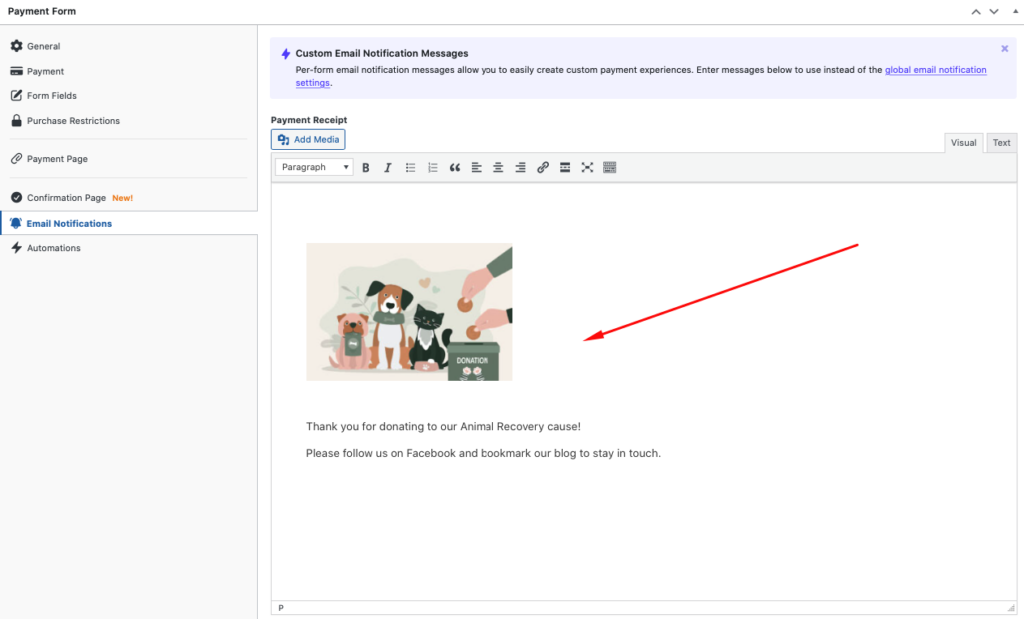Insert a bulleted list
Image resolution: width=1024 pixels, height=619 pixels.
pyautogui.click(x=410, y=168)
